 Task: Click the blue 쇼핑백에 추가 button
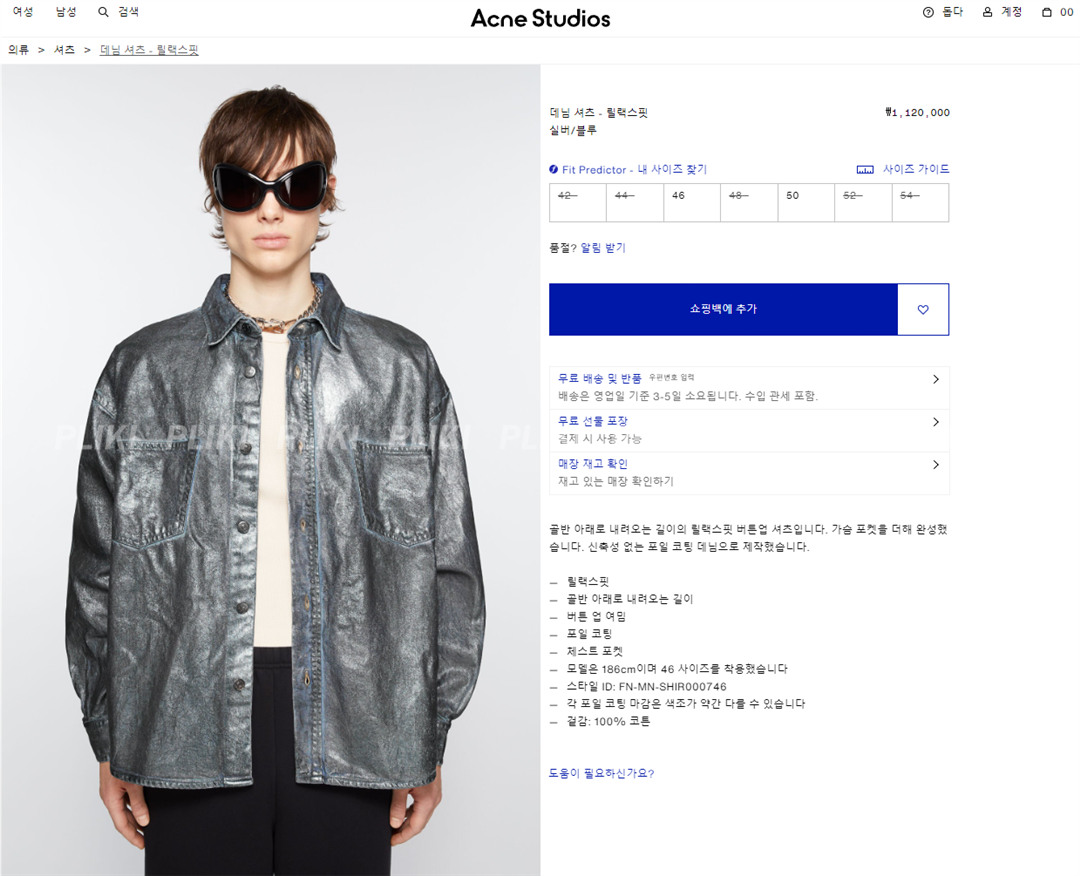point(723,309)
